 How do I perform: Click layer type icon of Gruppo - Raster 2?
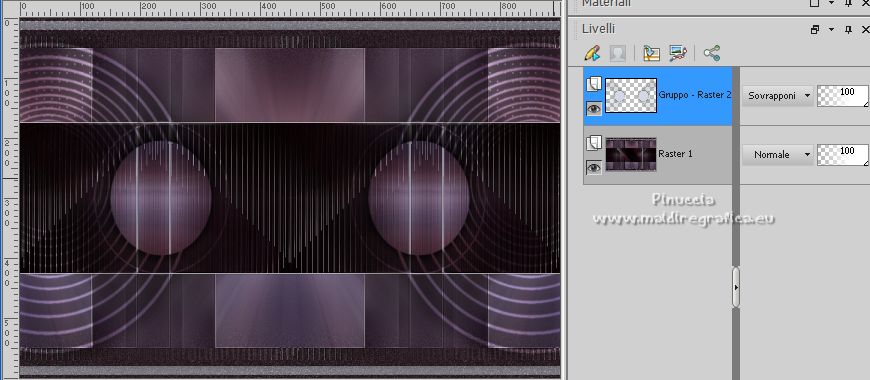[594, 84]
